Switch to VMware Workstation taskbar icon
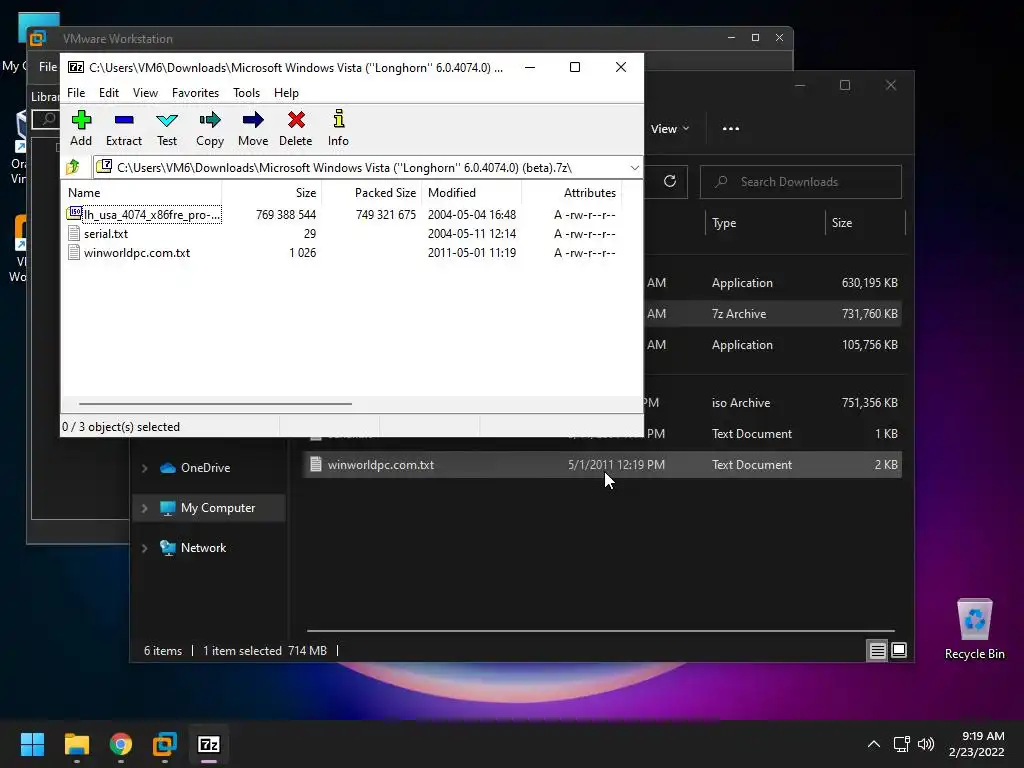 pos(165,744)
